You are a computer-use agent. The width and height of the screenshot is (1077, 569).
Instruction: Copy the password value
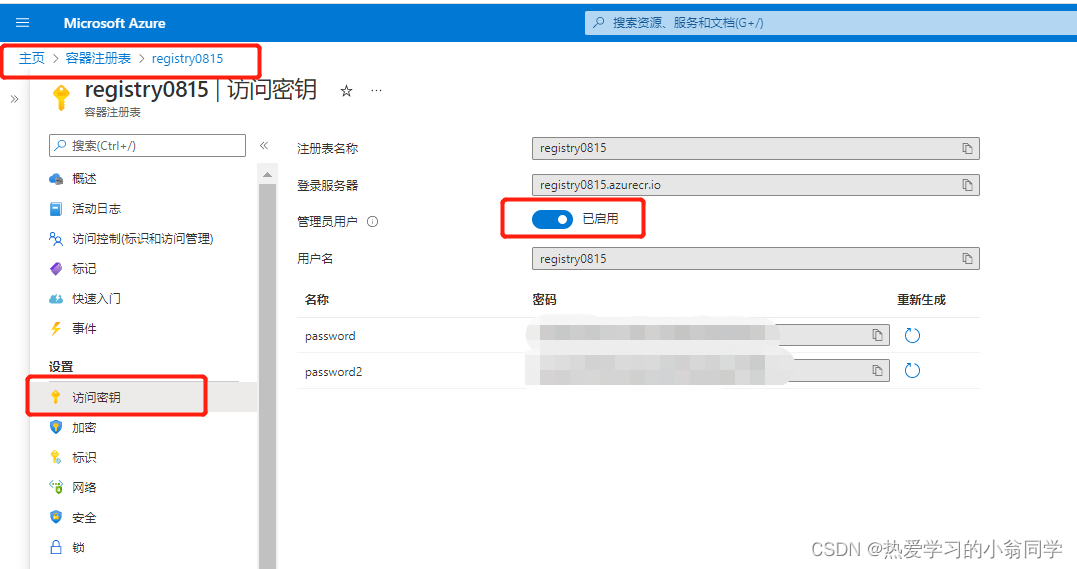877,335
